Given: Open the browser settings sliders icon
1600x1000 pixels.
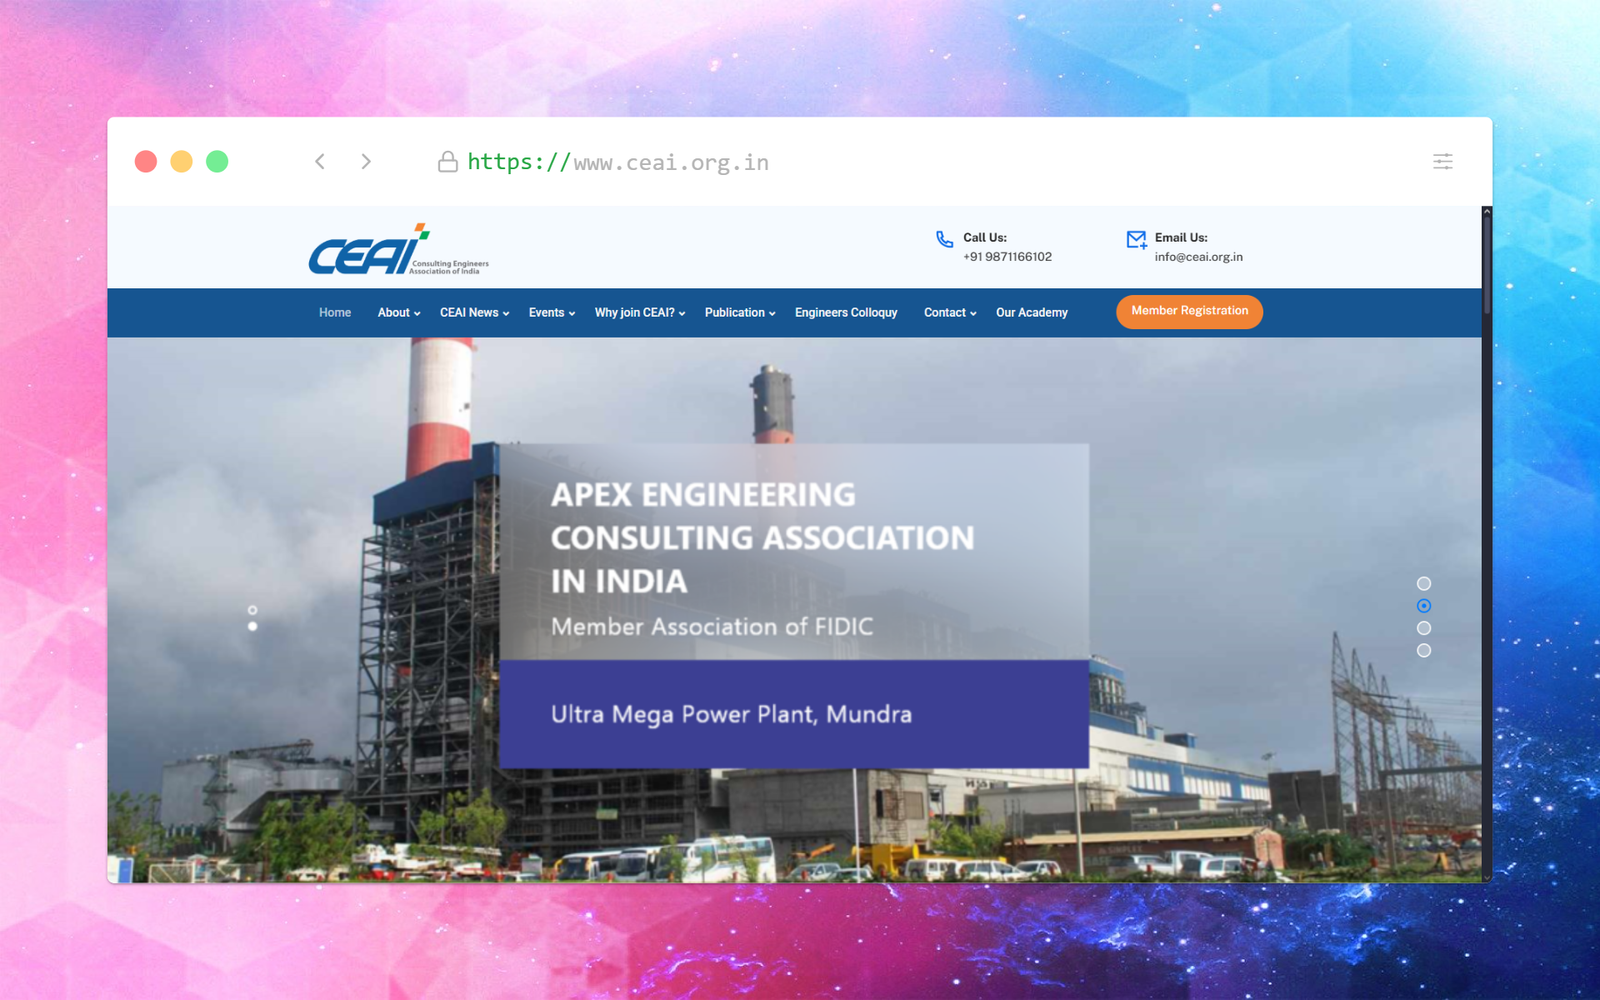Looking at the screenshot, I should [x=1442, y=161].
